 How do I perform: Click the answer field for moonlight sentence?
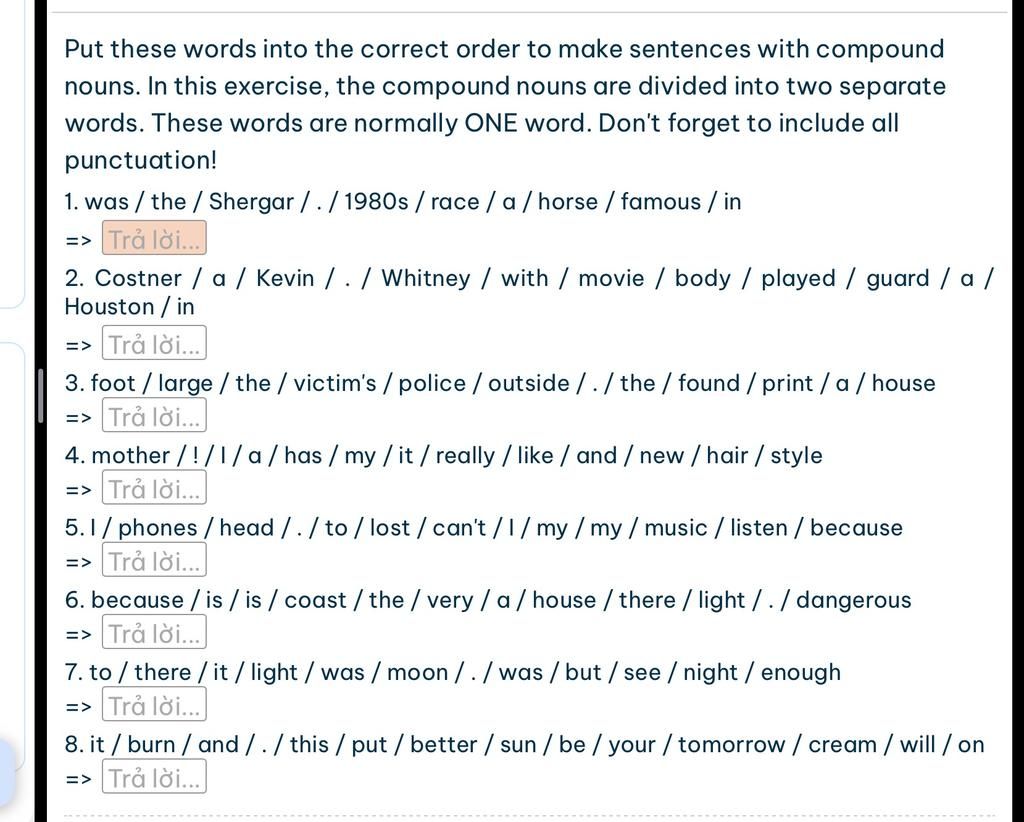[154, 704]
